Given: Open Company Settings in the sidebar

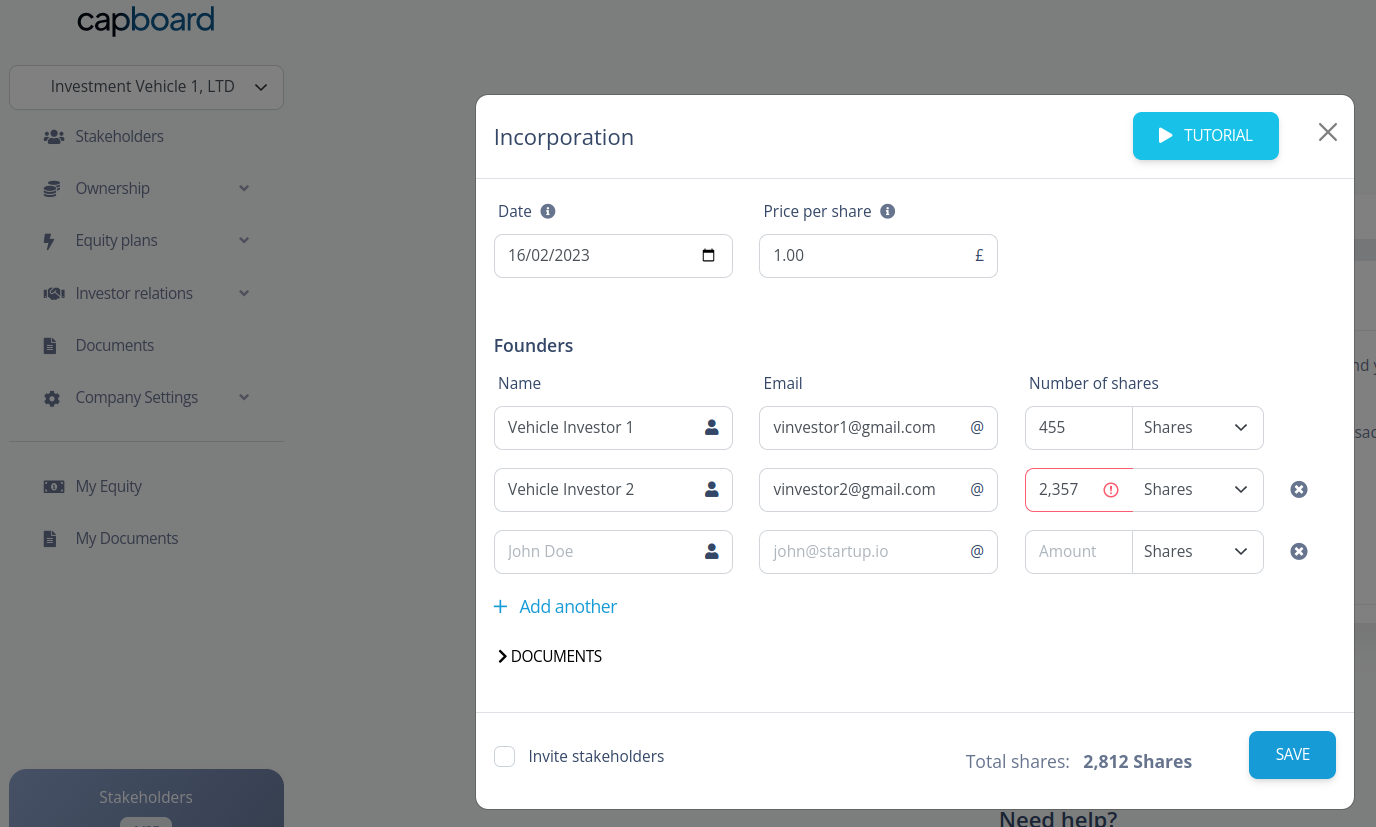Looking at the screenshot, I should click(x=146, y=397).
